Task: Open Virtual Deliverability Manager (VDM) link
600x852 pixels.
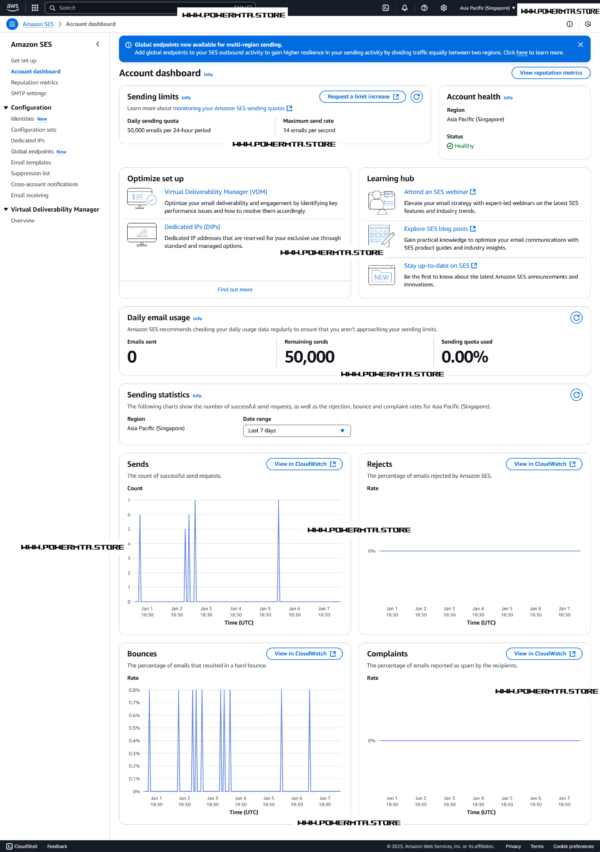Action: click(216, 192)
